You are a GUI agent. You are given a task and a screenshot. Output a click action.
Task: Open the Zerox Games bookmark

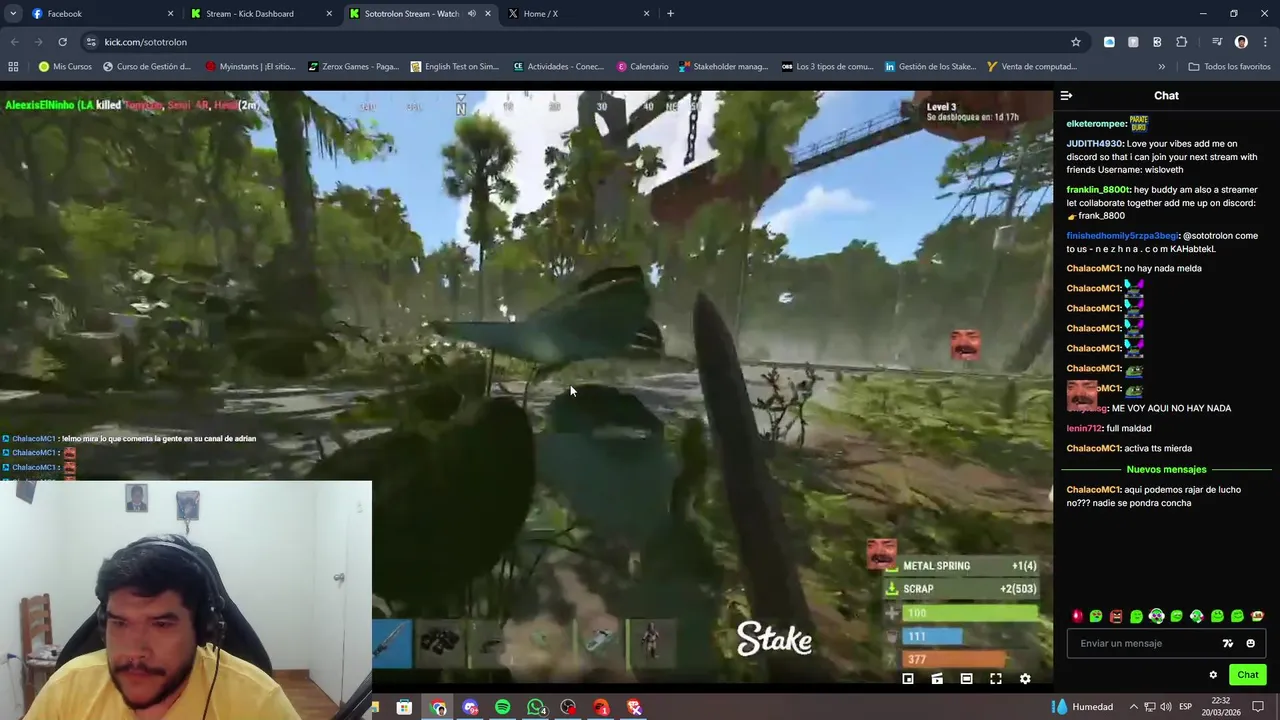(353, 67)
